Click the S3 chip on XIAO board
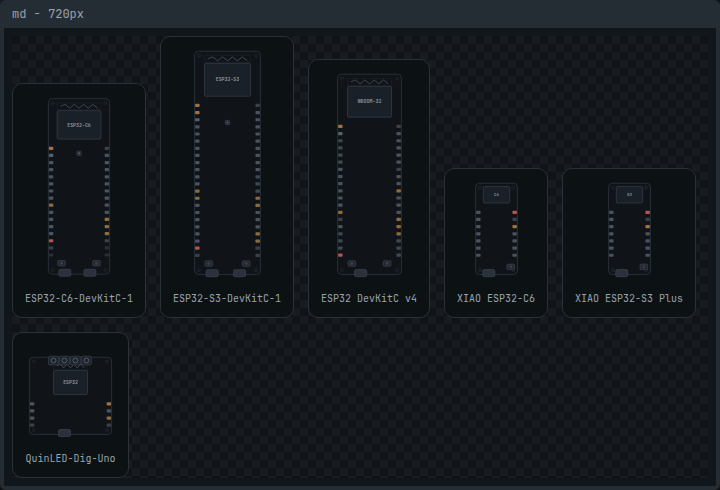 [x=629, y=195]
